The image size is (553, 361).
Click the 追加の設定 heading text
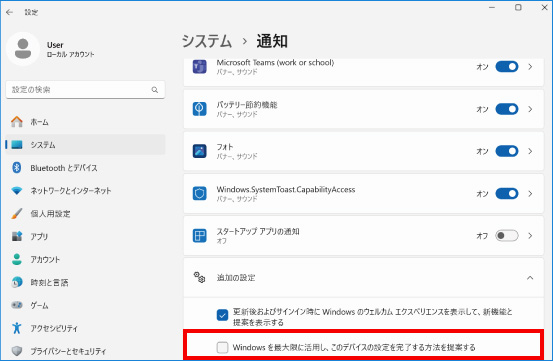click(236, 278)
